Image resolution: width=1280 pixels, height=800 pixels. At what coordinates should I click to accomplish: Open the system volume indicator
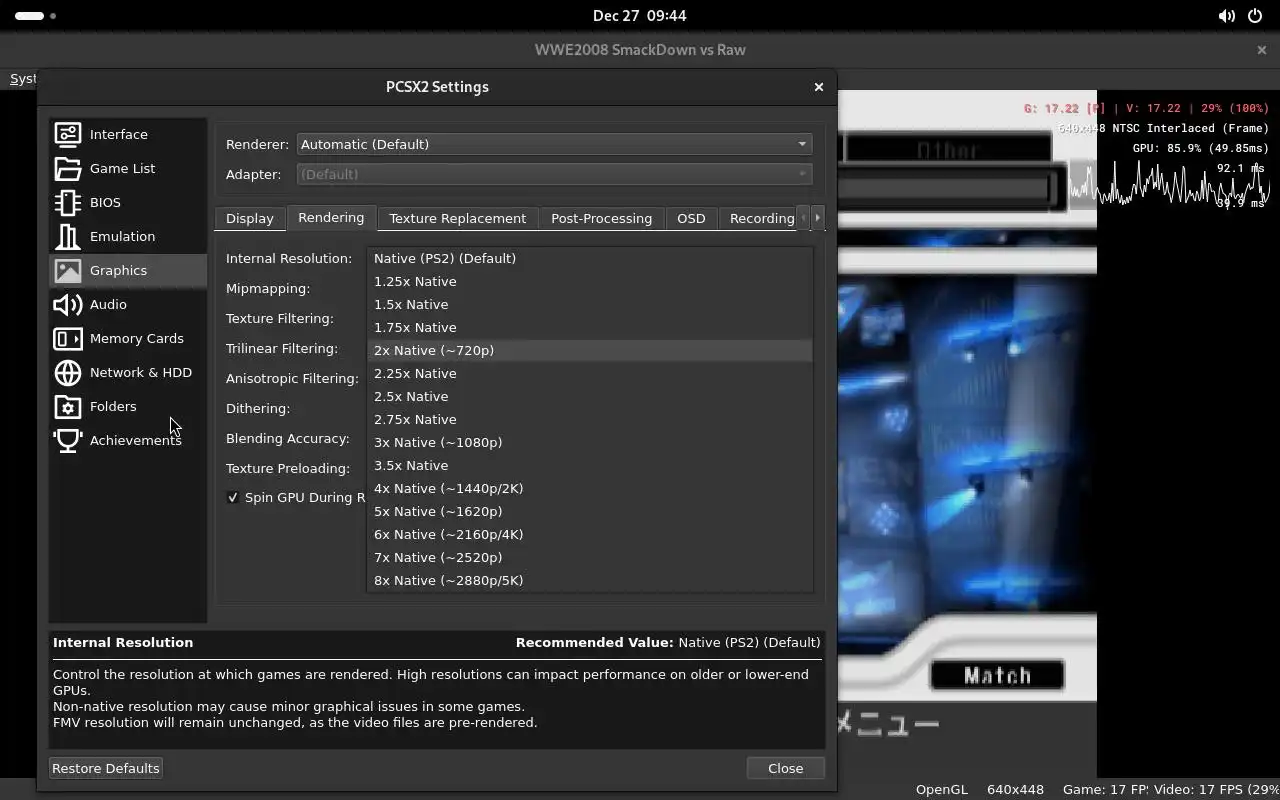pyautogui.click(x=1226, y=16)
